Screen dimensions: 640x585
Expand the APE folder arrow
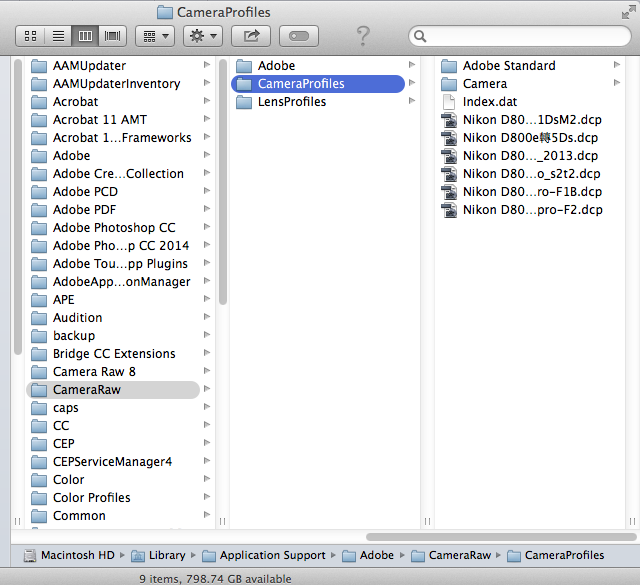point(207,299)
